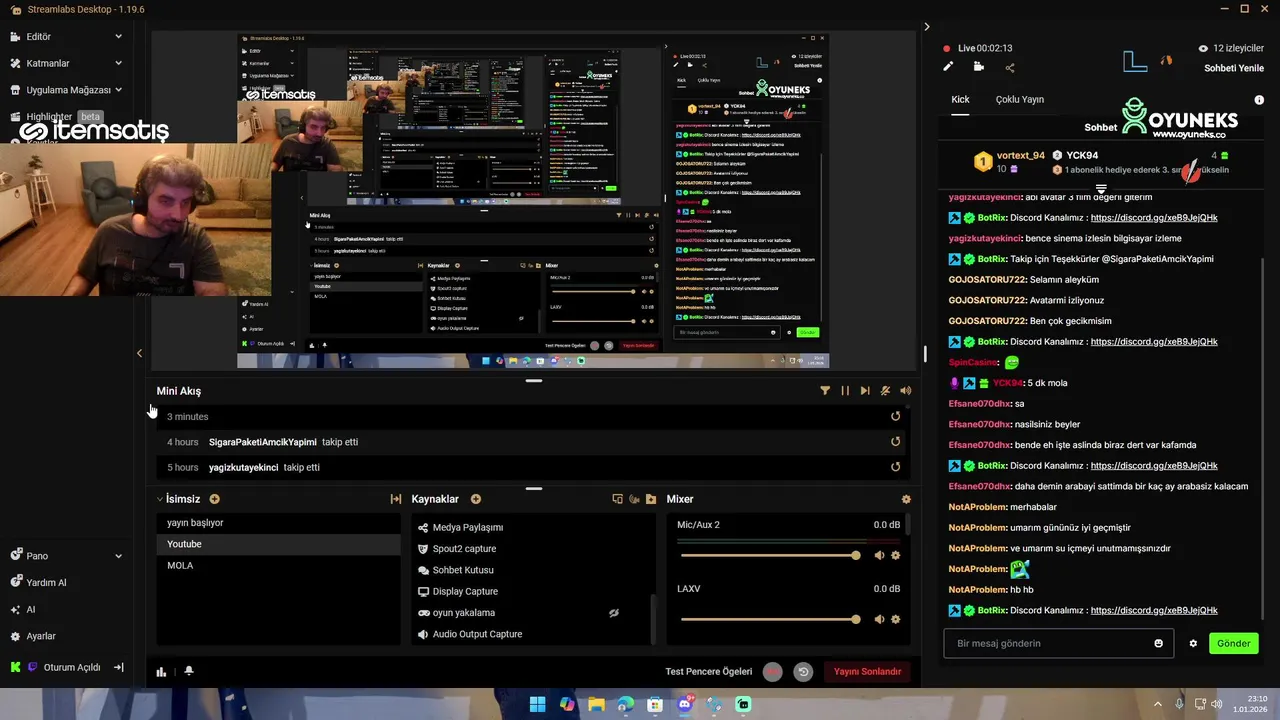Click Sohbeti Yenile to refresh chat
This screenshot has height=720, width=1280.
pos(1234,68)
